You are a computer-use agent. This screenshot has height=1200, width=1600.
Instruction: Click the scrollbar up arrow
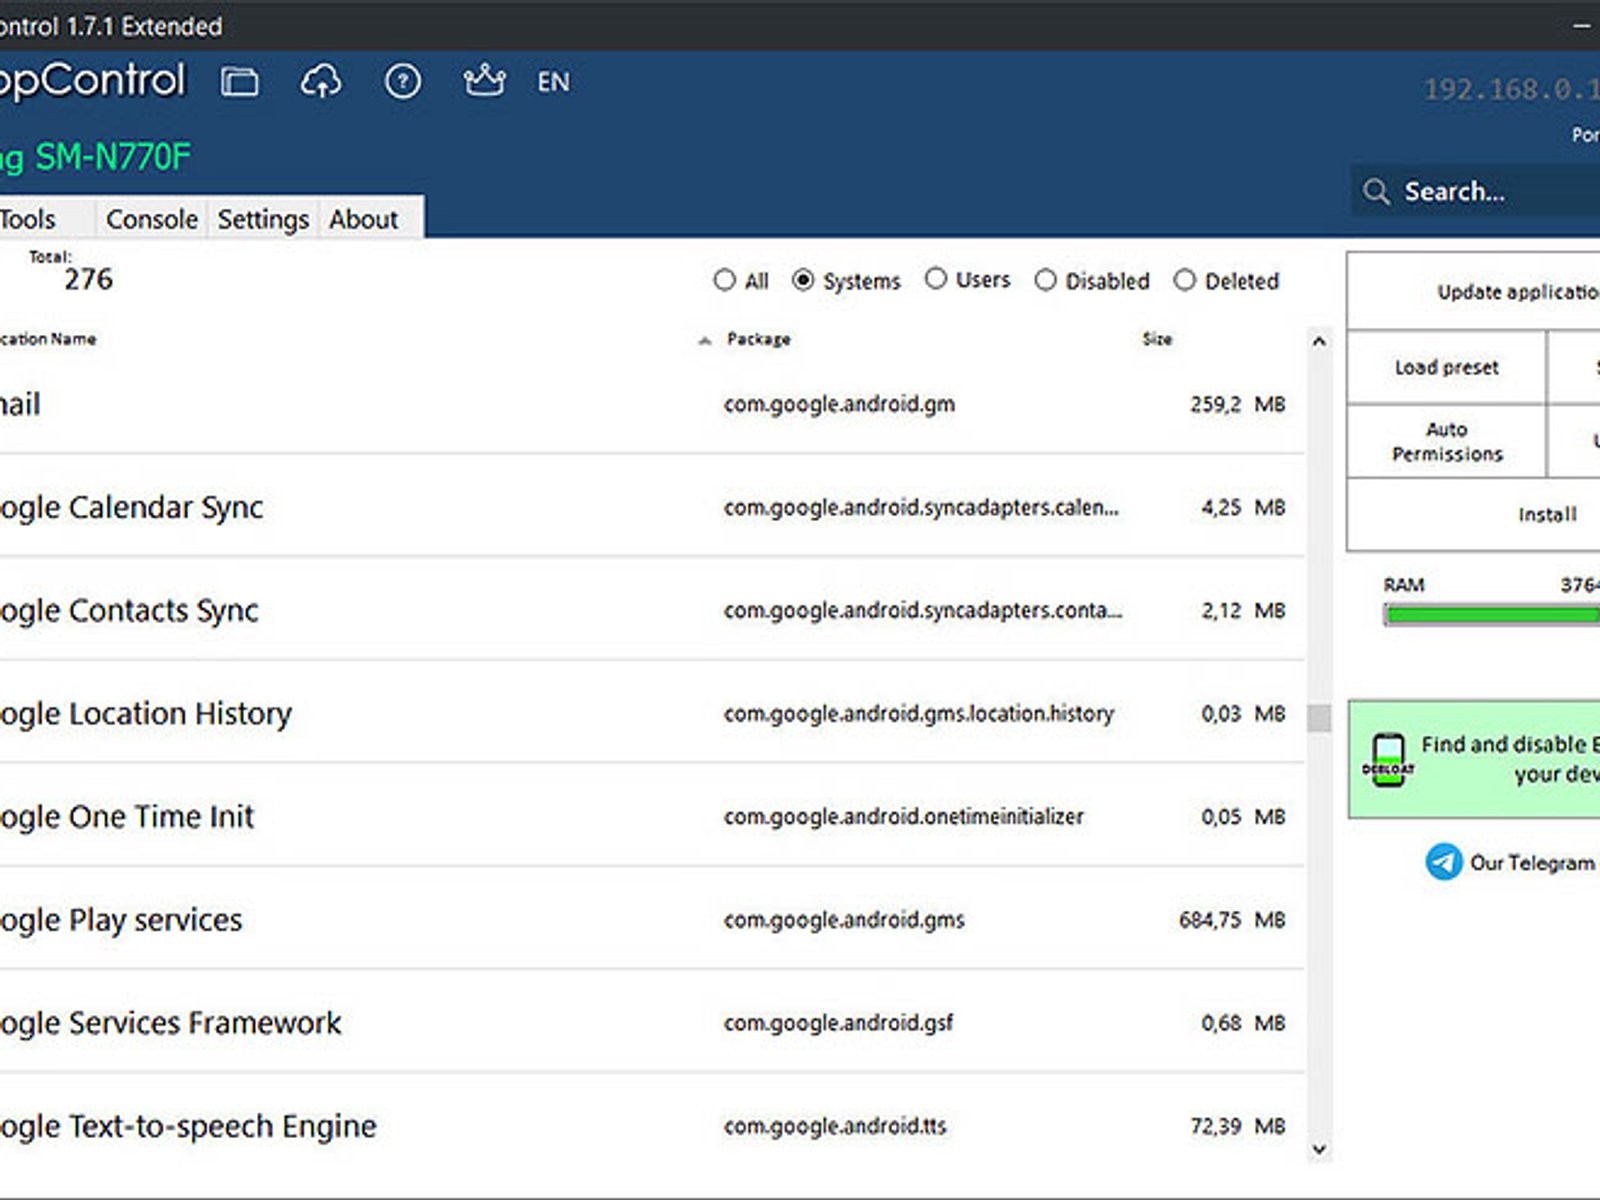tap(1319, 341)
